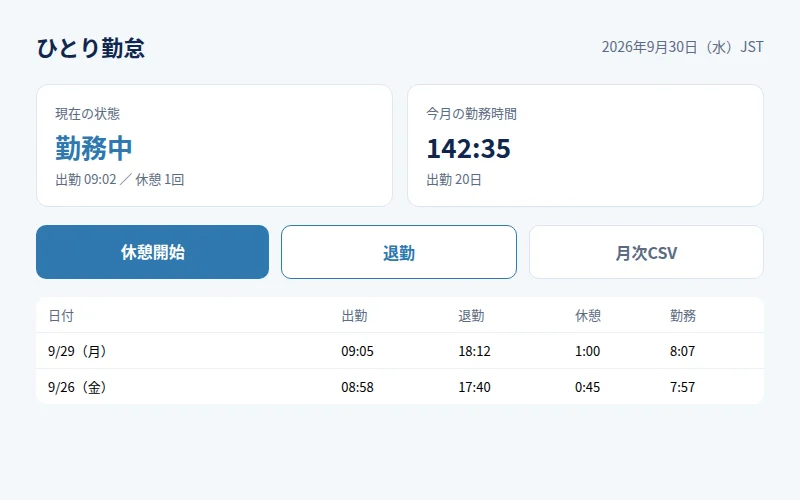Click the 休憩 column header

[588, 316]
